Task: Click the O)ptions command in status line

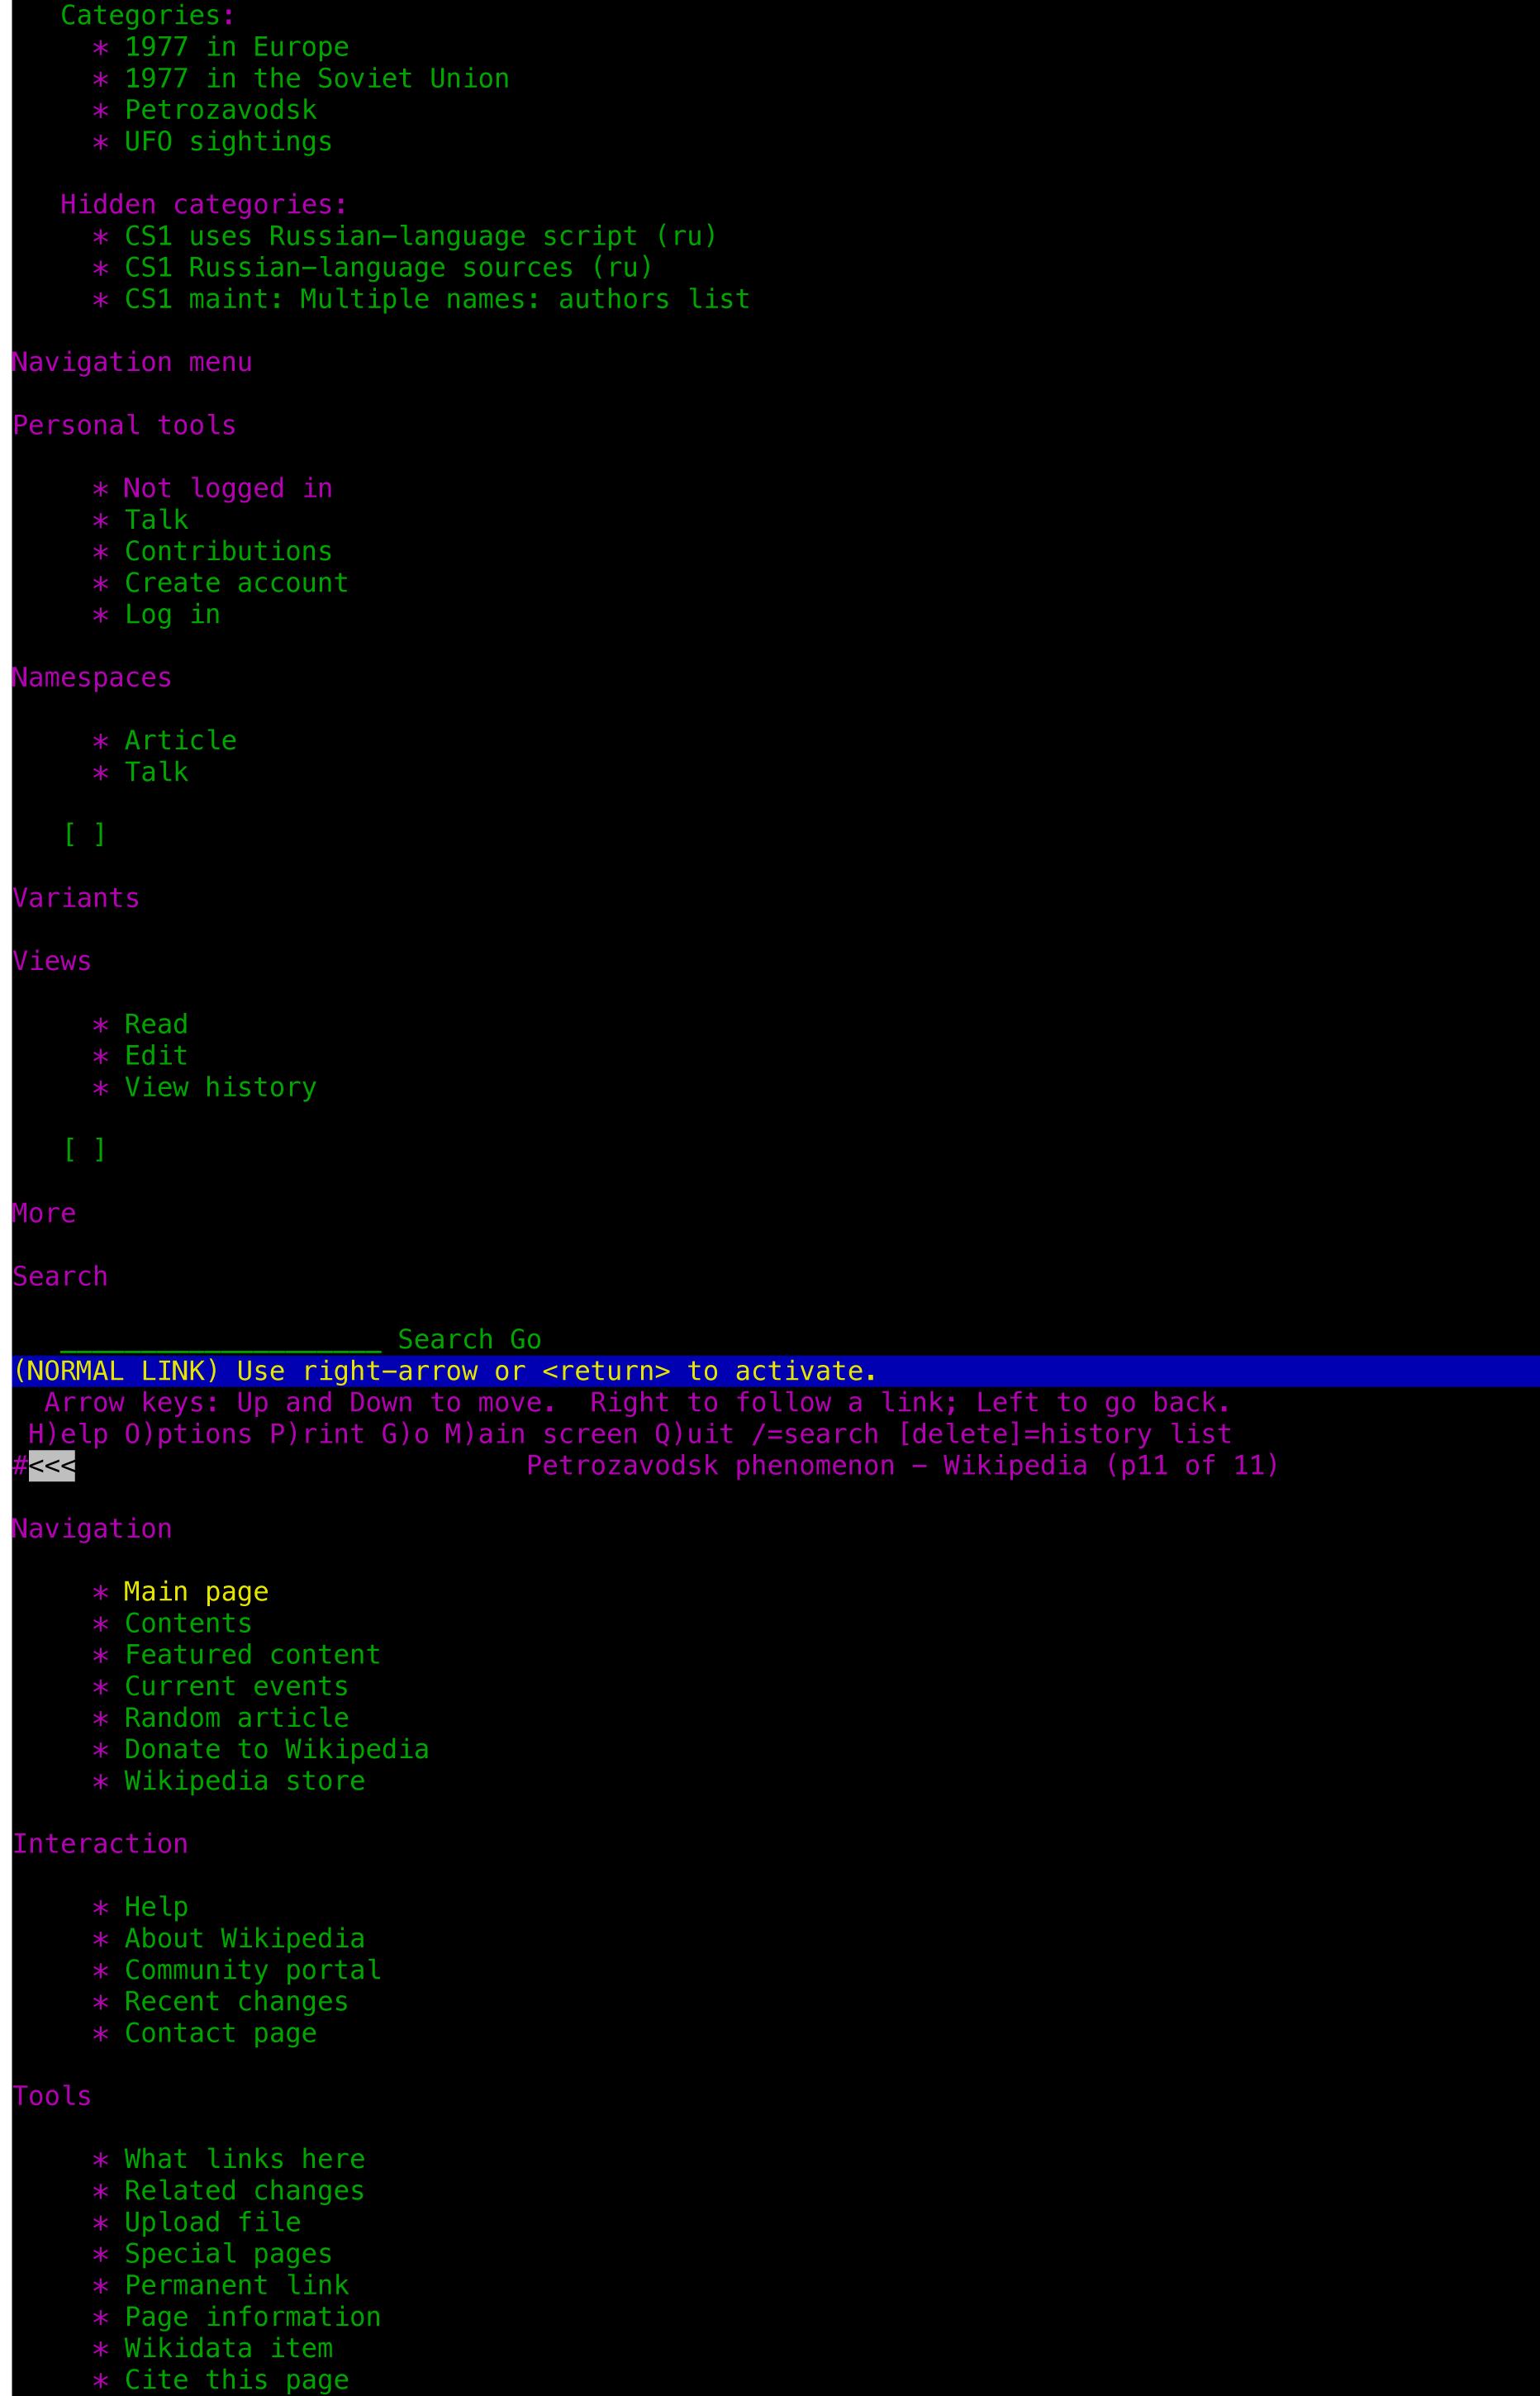Action: coord(189,1435)
